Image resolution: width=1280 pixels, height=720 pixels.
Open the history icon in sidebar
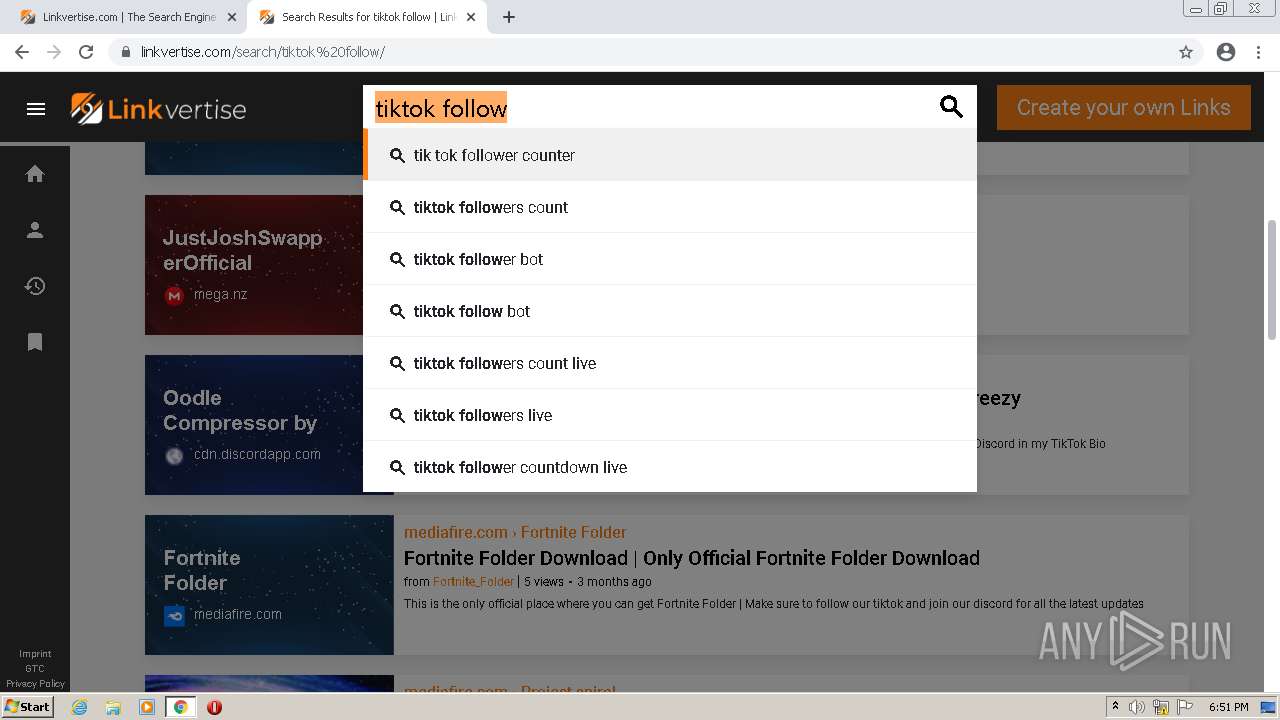coord(35,286)
